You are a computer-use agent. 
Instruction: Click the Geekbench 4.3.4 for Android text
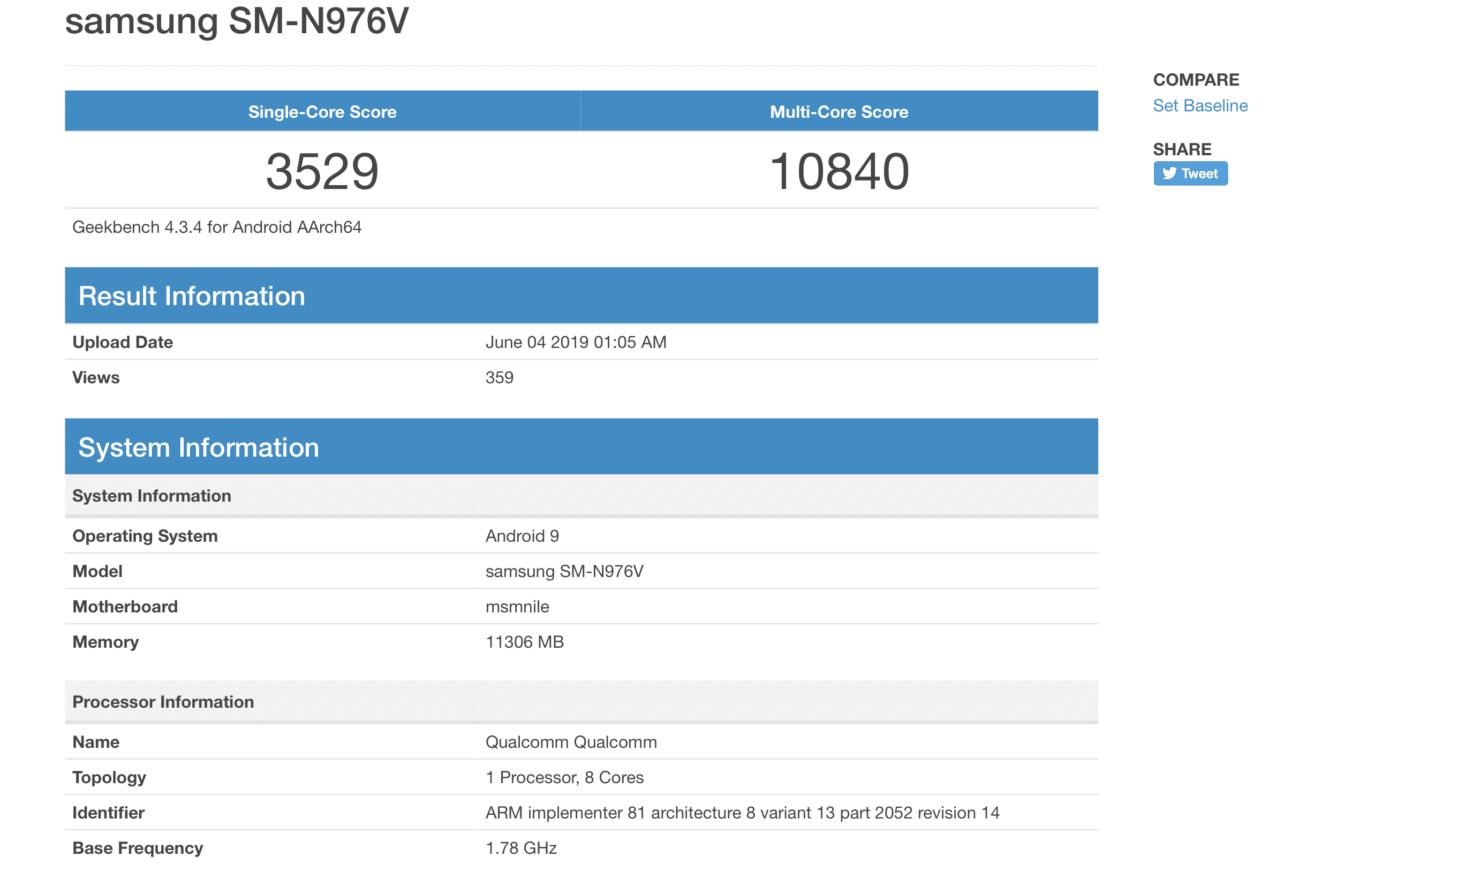pos(217,227)
